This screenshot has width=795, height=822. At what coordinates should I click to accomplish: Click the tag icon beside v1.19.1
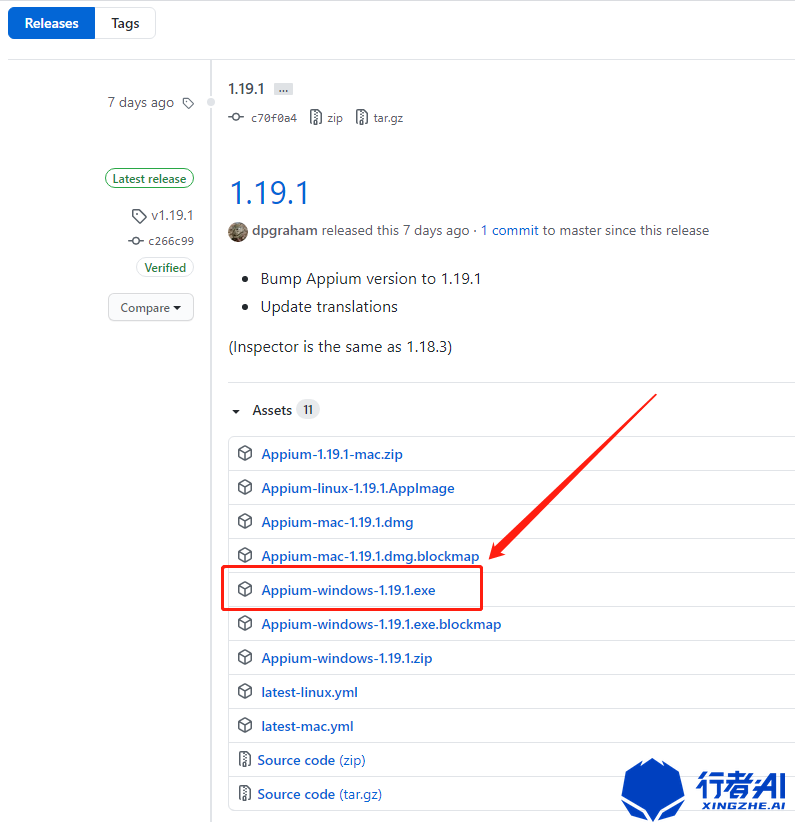(138, 216)
